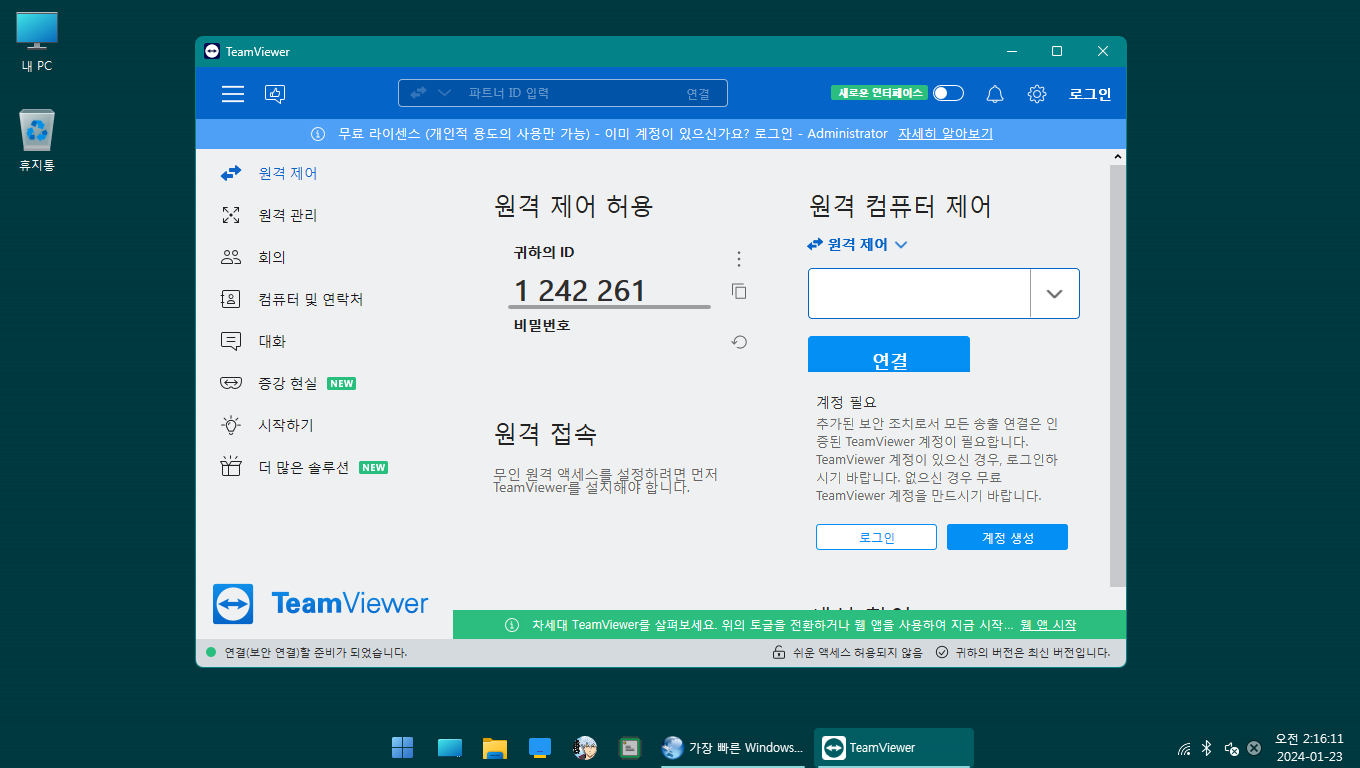Screen dimensions: 1360x768
Task: Click the 연결 button in the top search bar
Action: [x=698, y=94]
